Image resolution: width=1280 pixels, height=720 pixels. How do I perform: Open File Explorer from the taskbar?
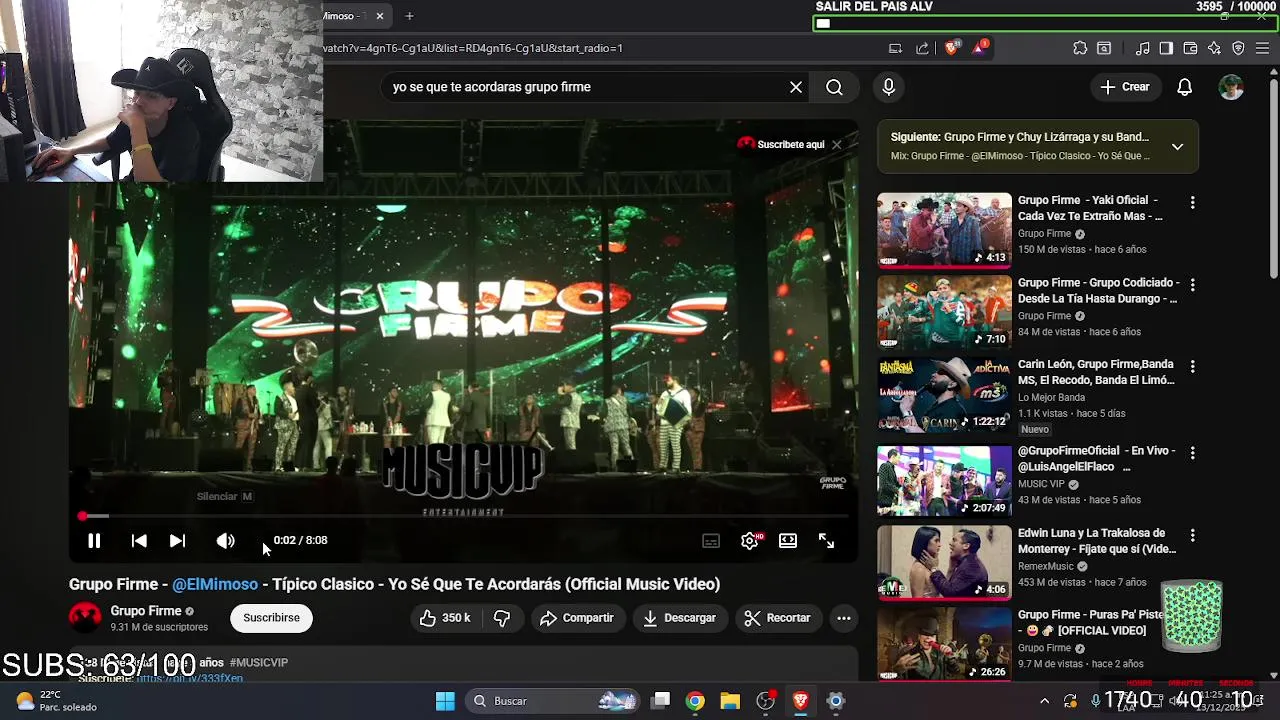730,701
